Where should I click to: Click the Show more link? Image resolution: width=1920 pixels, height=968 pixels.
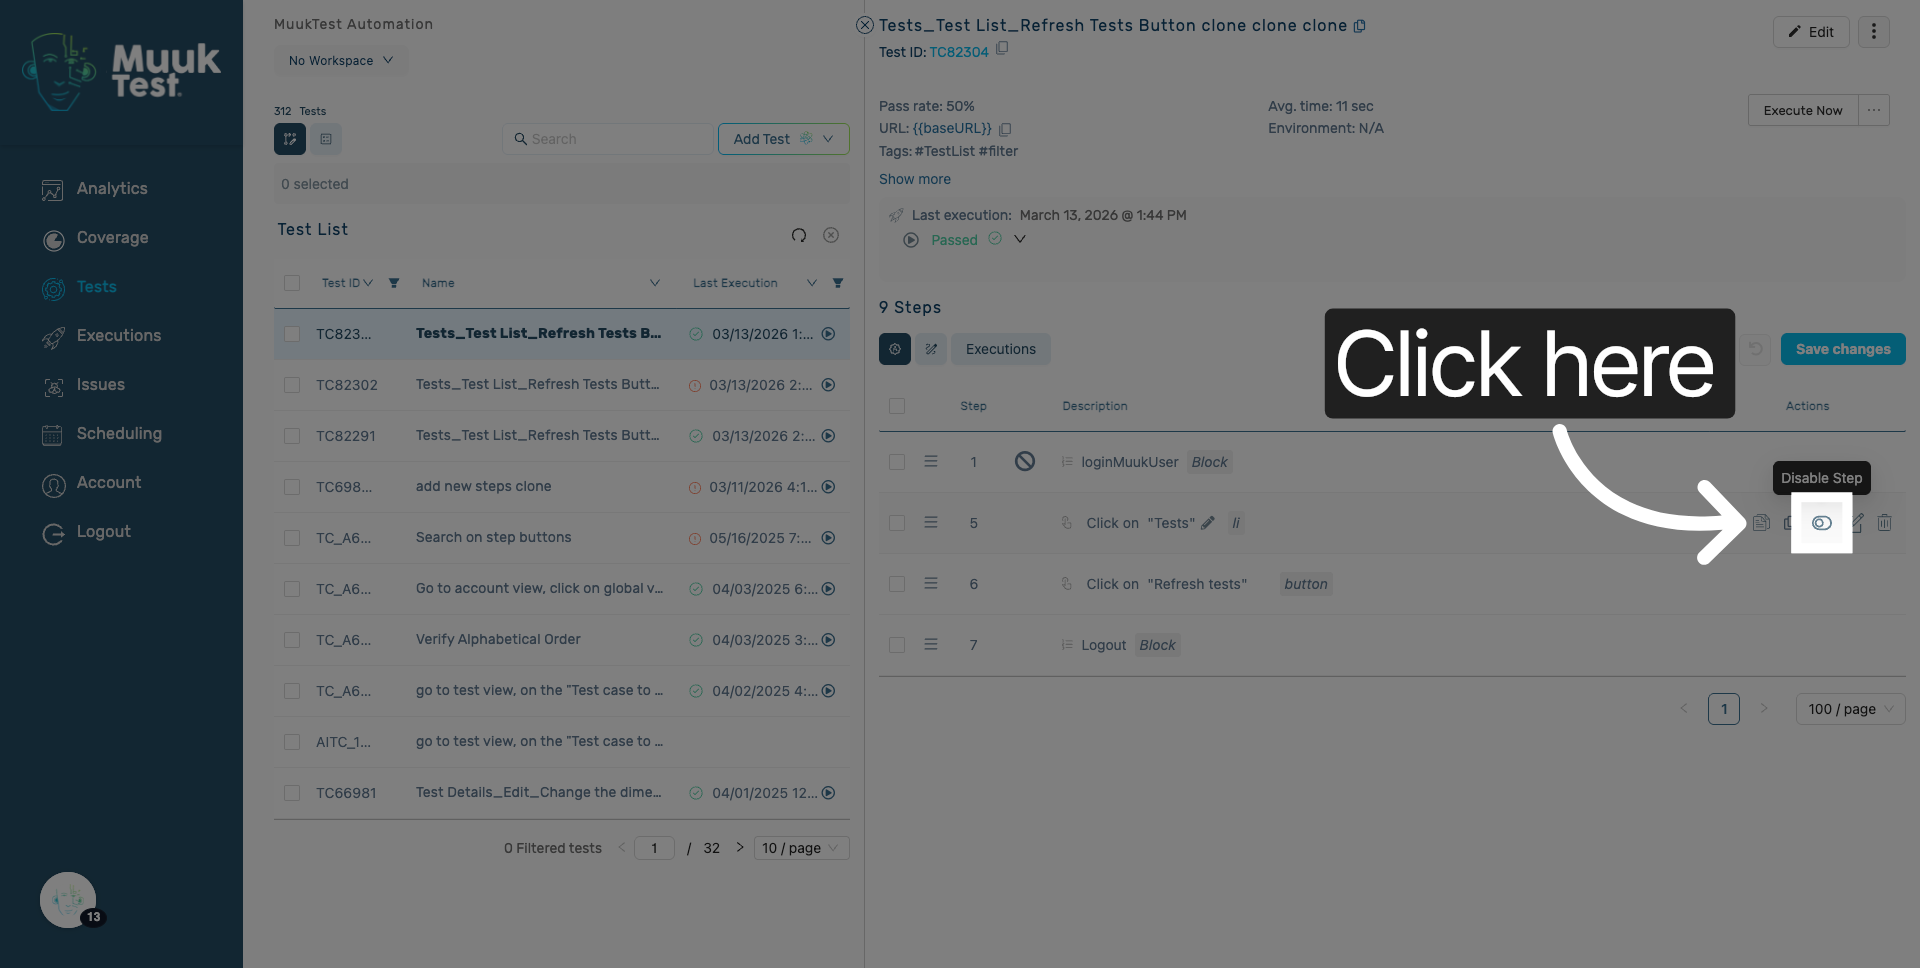click(x=915, y=179)
